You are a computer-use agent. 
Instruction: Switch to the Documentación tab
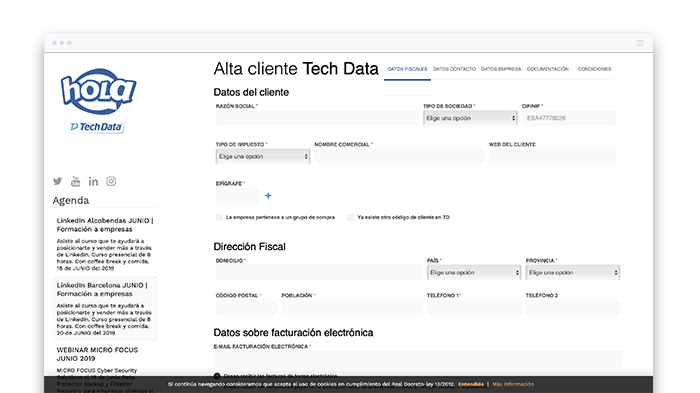click(548, 69)
